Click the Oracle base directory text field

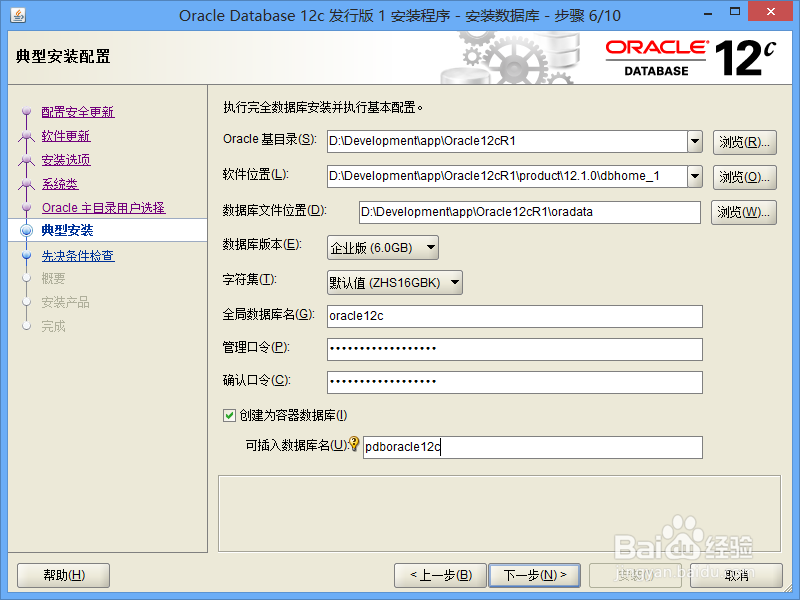click(507, 141)
